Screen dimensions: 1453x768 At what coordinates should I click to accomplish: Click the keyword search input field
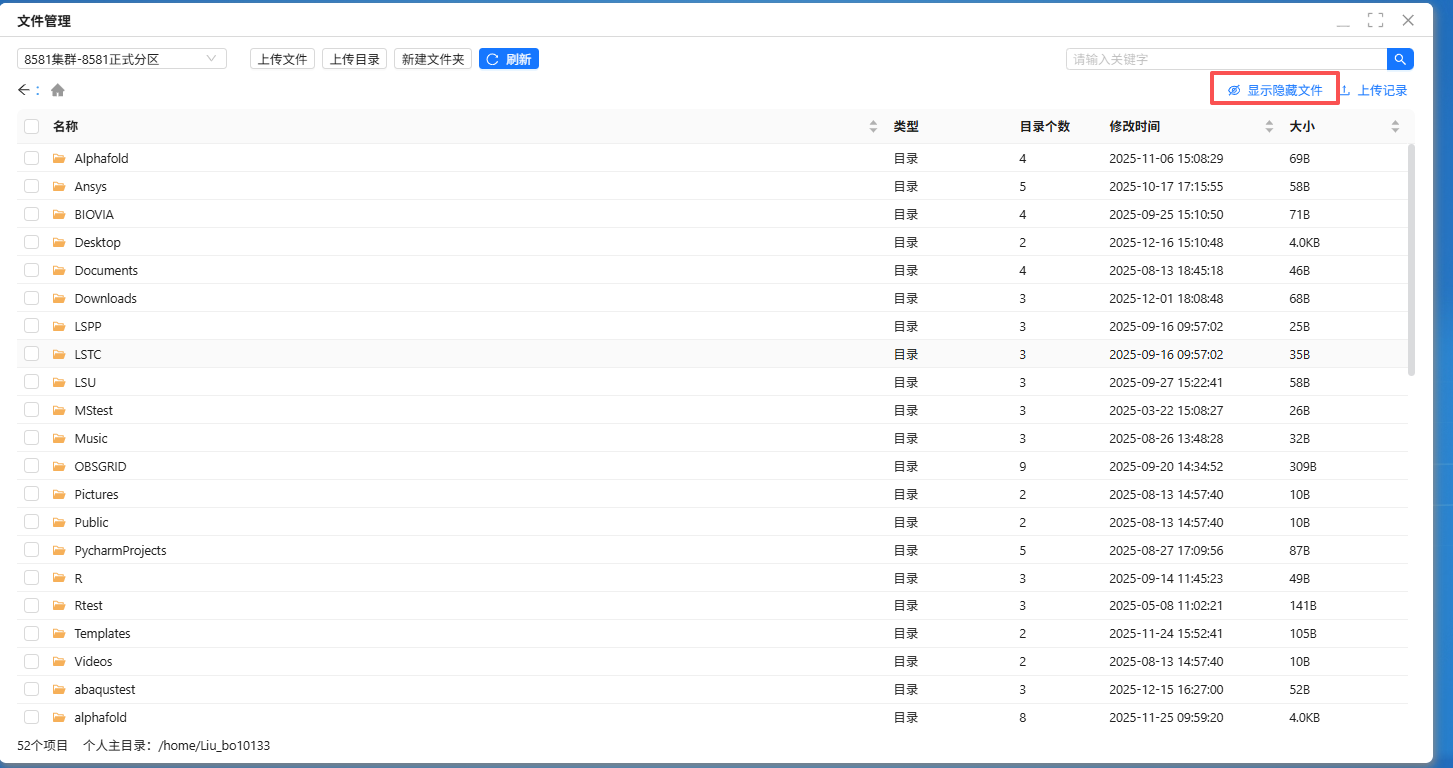pos(1225,59)
